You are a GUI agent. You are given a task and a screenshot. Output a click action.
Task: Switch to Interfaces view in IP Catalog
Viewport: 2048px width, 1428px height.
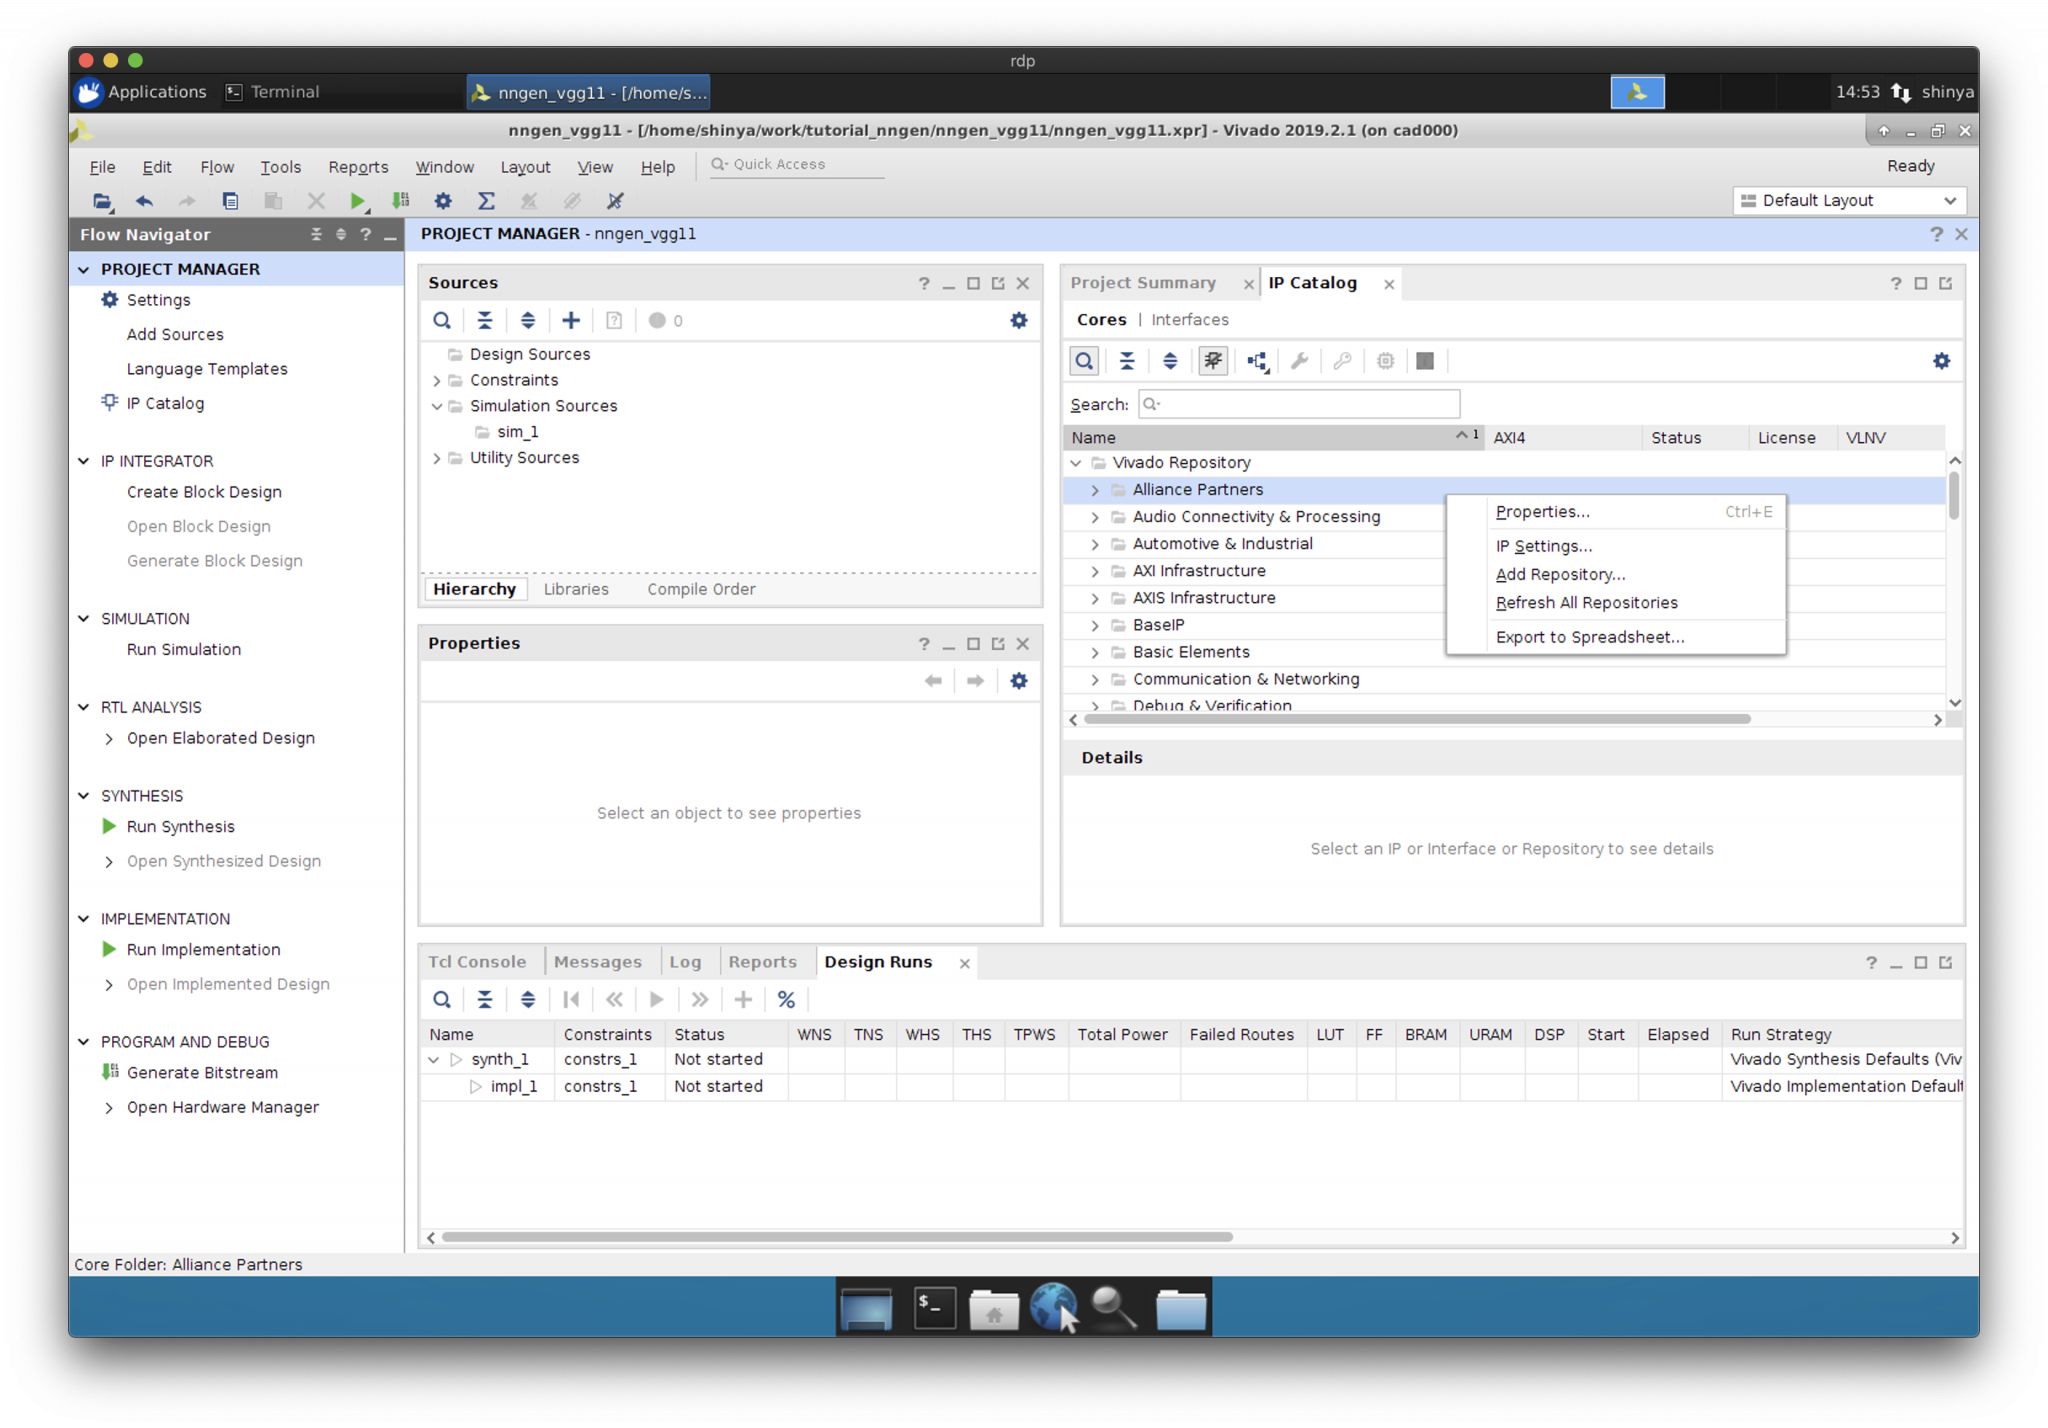1190,320
